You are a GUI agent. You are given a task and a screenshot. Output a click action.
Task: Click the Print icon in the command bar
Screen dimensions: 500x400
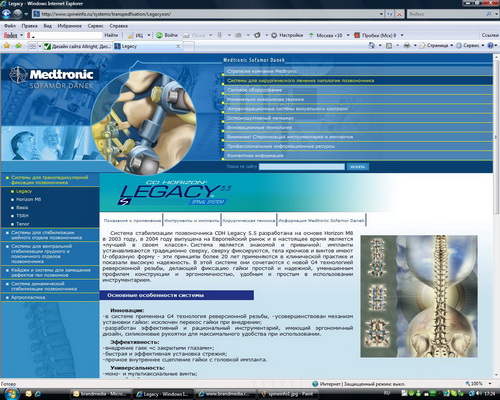(407, 46)
